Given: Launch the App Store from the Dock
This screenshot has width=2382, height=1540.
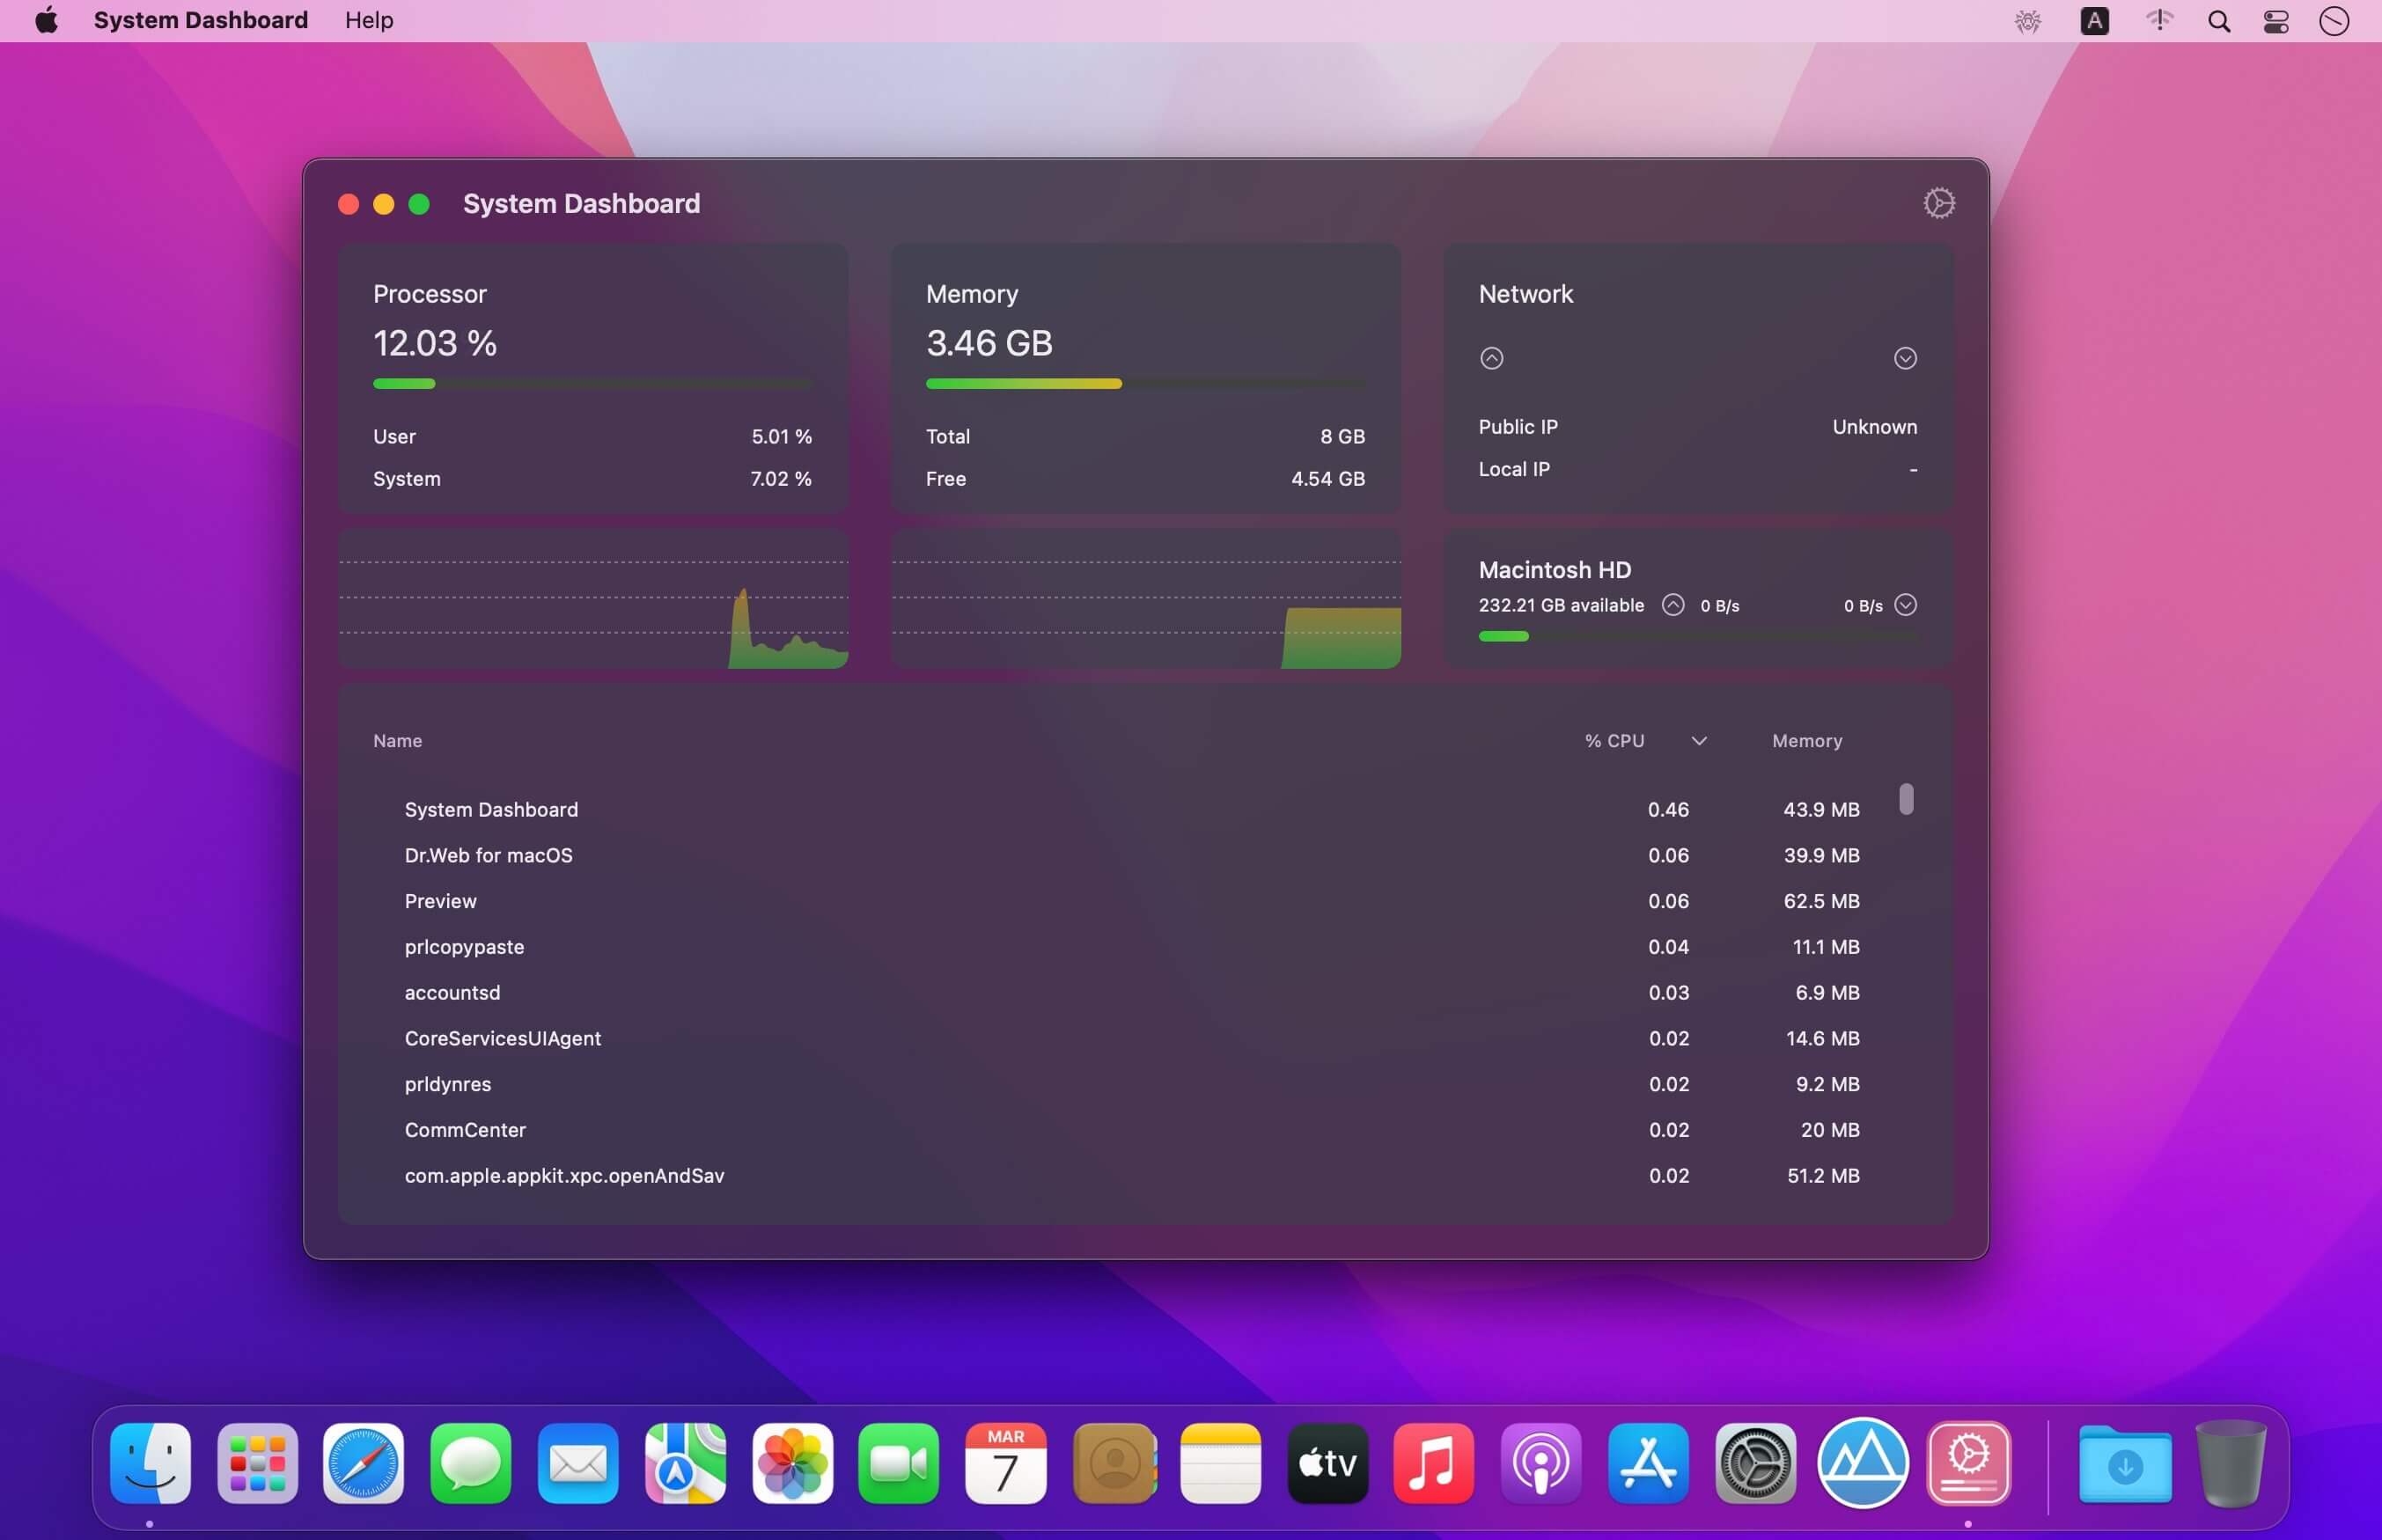Looking at the screenshot, I should 1648,1463.
